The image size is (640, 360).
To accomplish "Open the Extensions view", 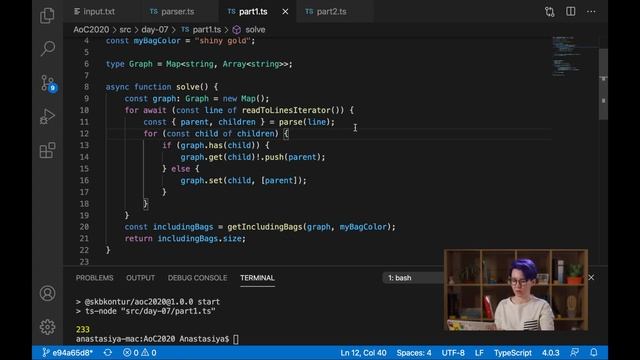I will click(x=47, y=150).
